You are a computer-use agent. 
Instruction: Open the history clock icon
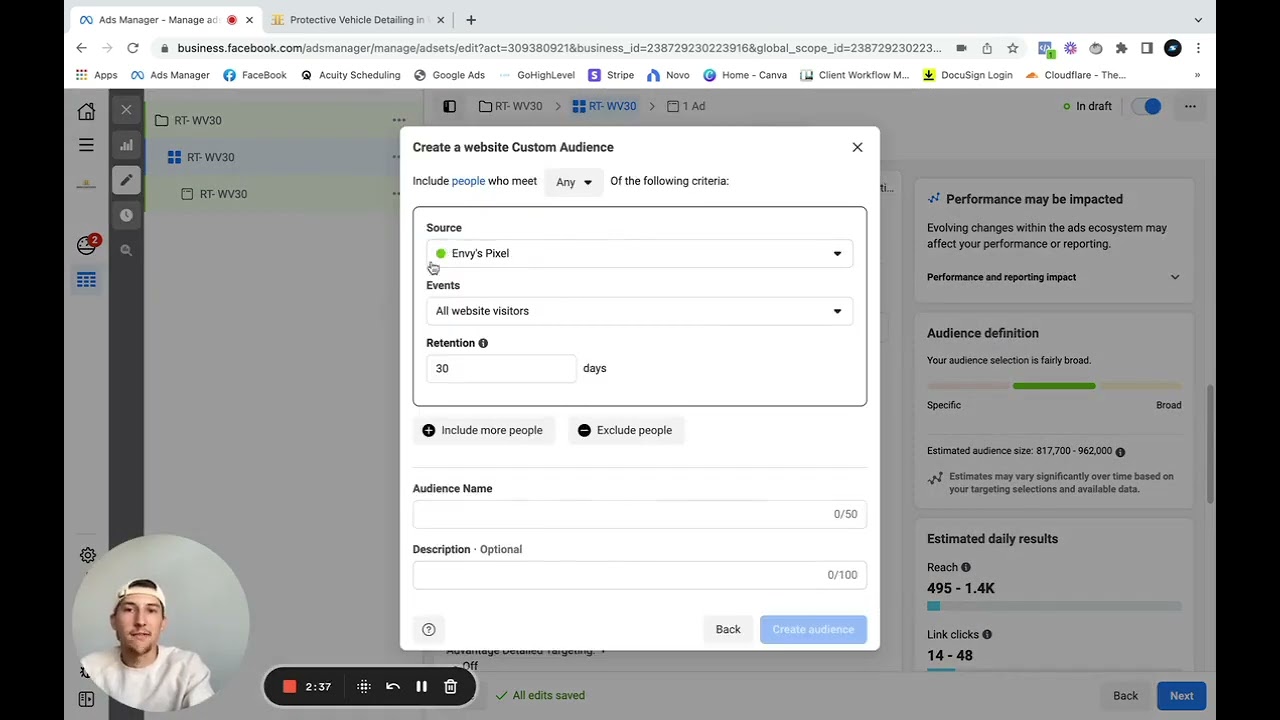pyautogui.click(x=126, y=215)
